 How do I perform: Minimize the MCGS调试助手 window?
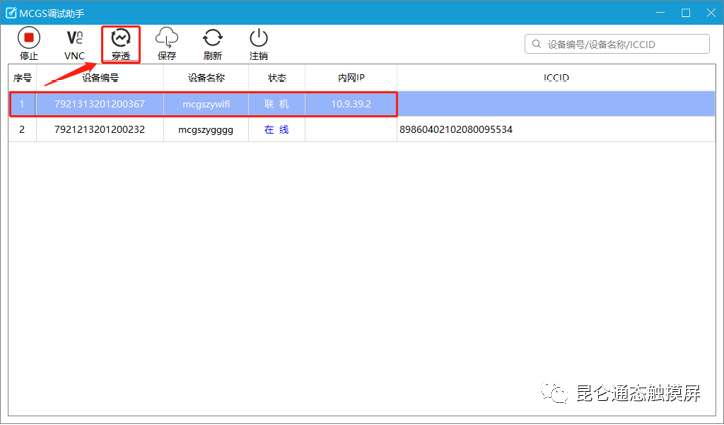tap(660, 12)
